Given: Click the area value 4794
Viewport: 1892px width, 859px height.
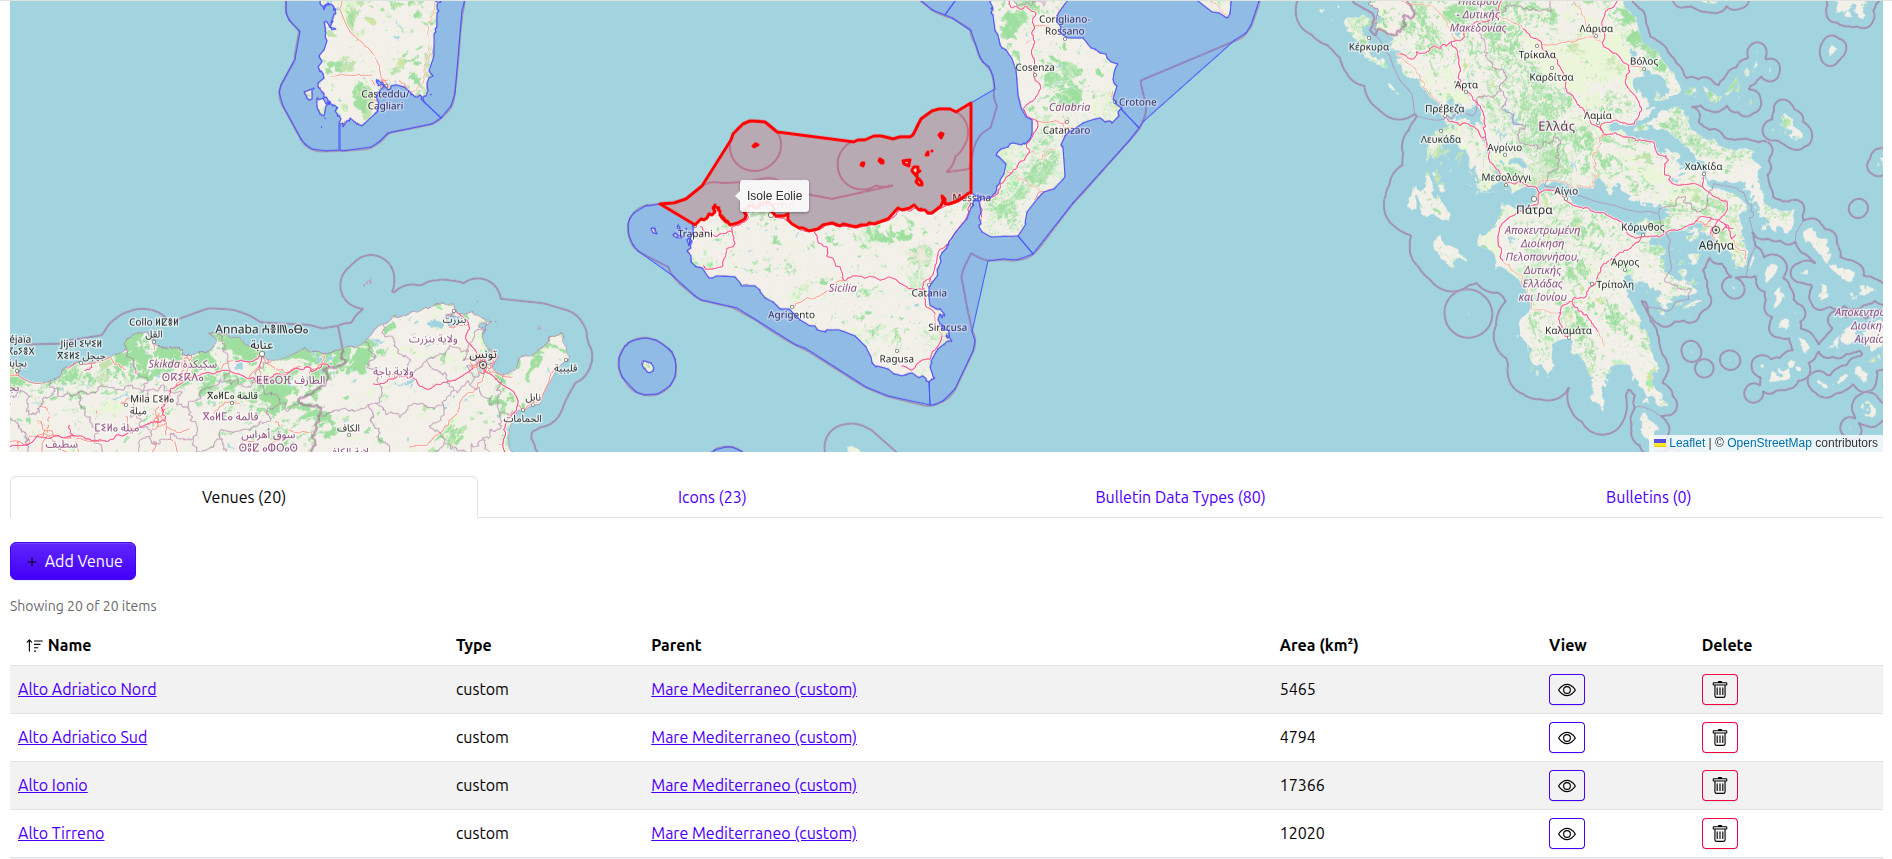Looking at the screenshot, I should (1298, 737).
